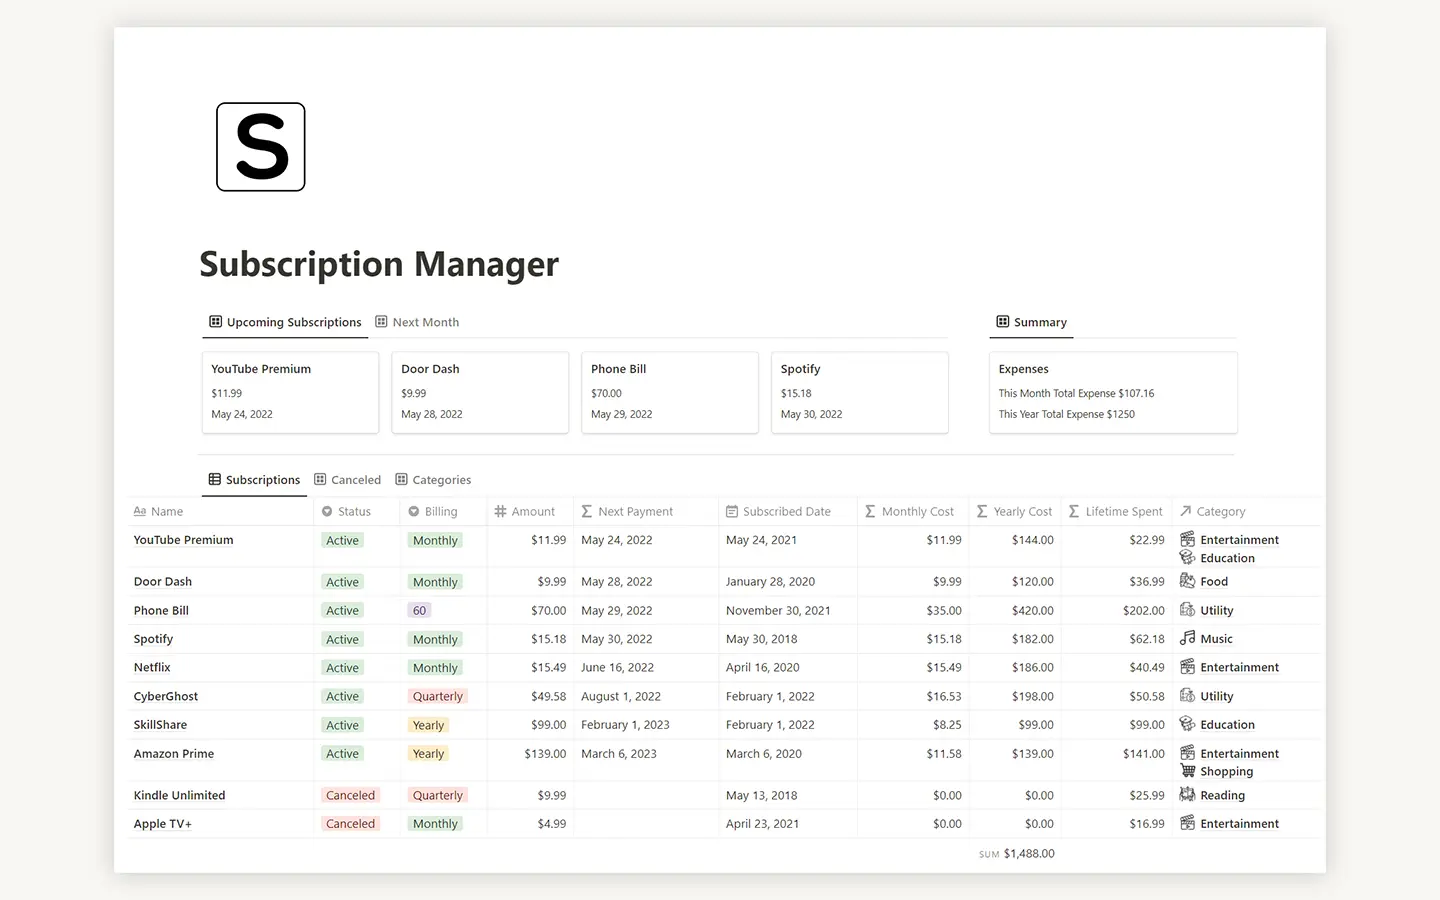Open the Yearly billing tag for SkillShare
Screen dimensions: 1440x900
pos(428,726)
